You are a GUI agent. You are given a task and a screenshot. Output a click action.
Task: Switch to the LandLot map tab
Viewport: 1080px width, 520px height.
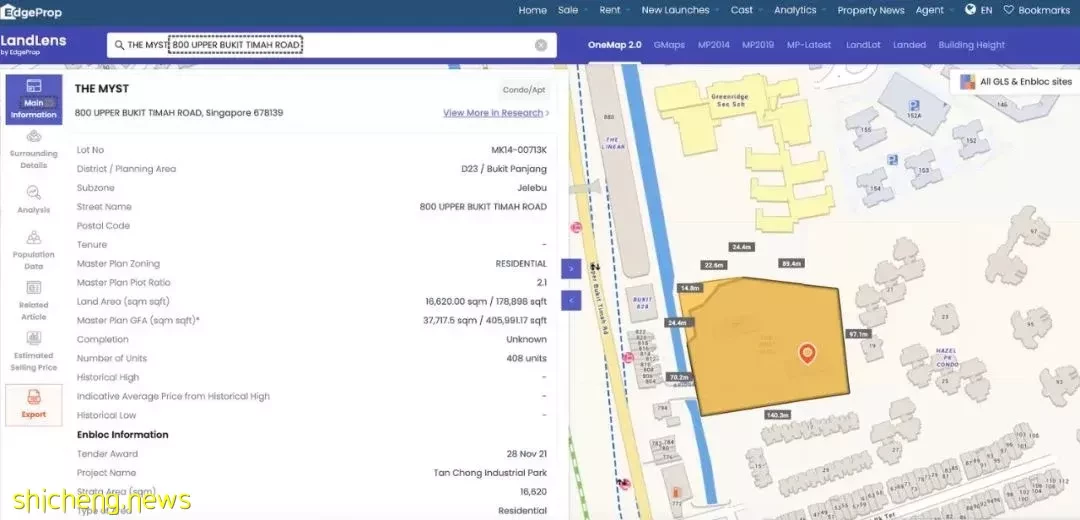tap(863, 45)
